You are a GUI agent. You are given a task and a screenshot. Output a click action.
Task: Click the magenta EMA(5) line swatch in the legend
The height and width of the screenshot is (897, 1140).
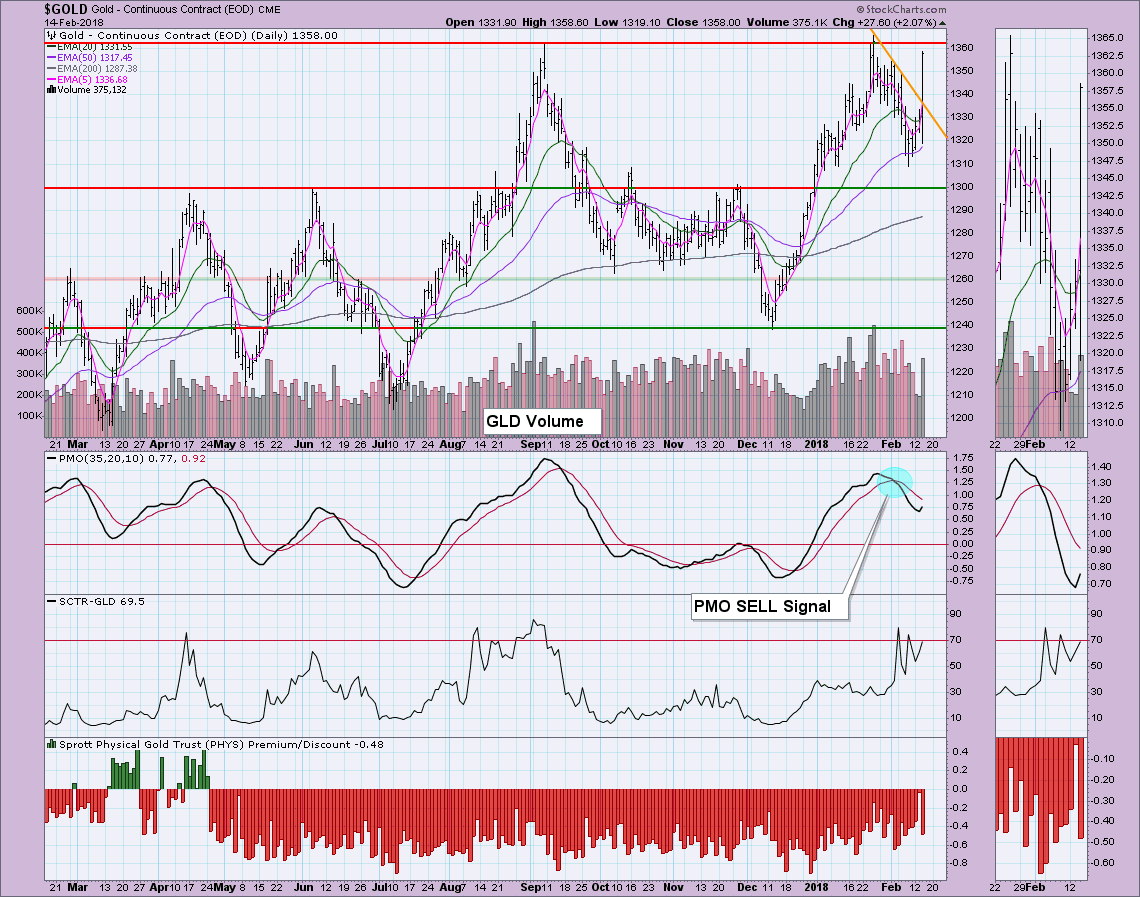[x=51, y=79]
